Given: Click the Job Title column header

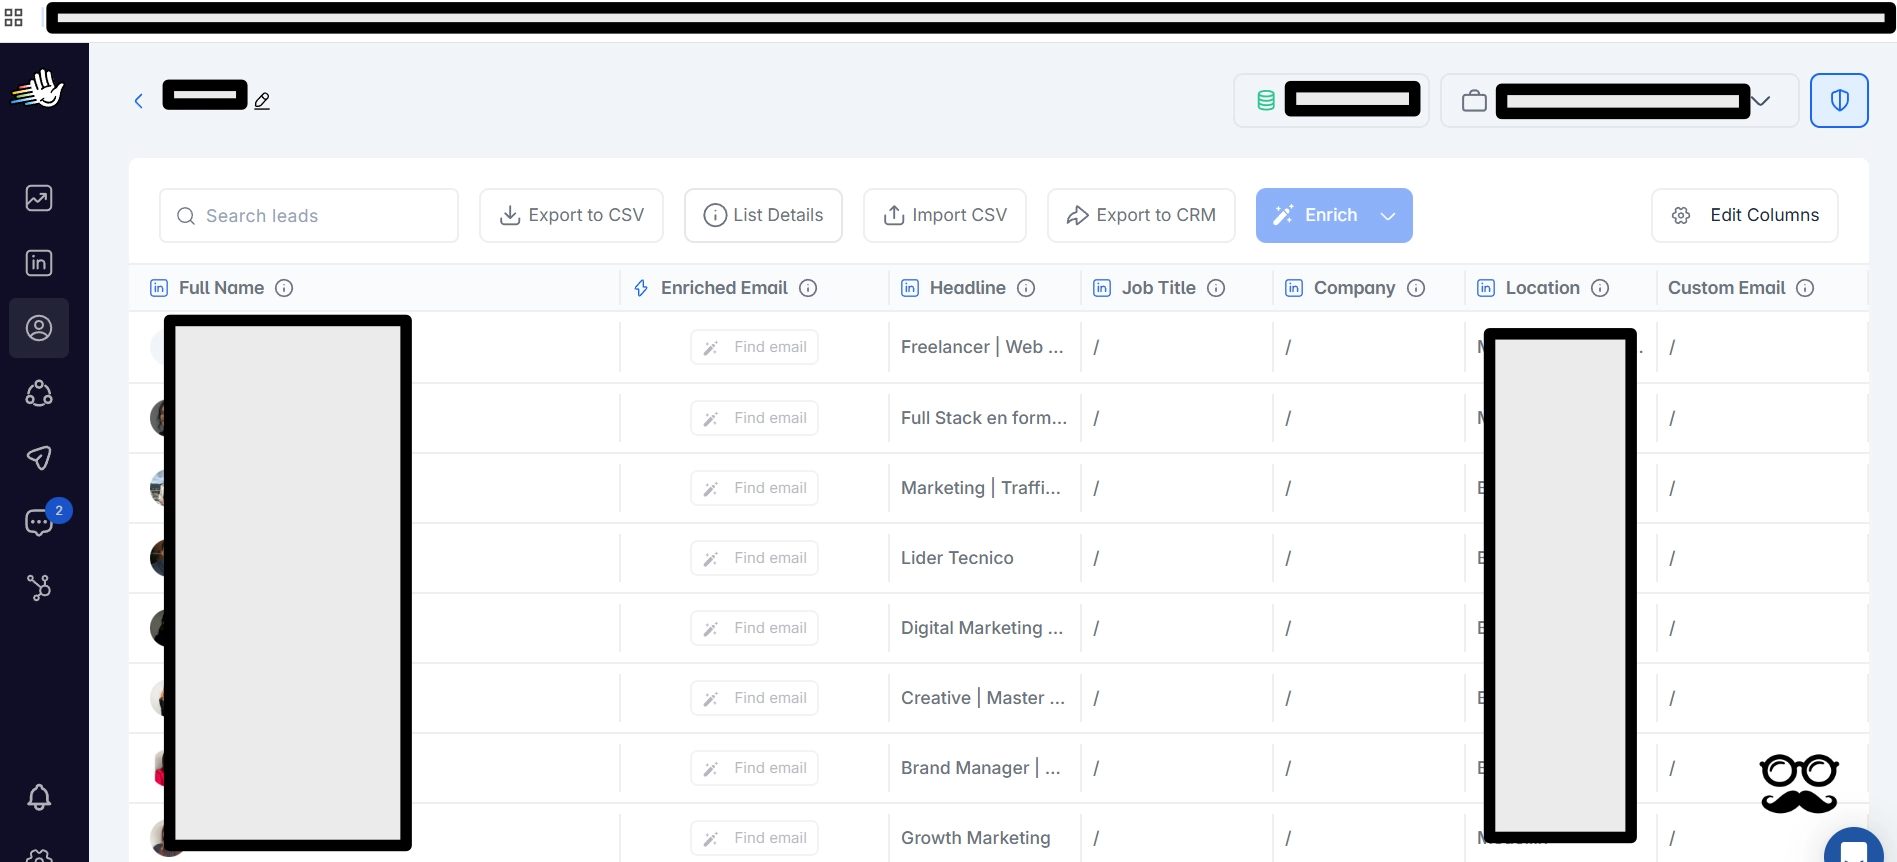Looking at the screenshot, I should tap(1158, 288).
